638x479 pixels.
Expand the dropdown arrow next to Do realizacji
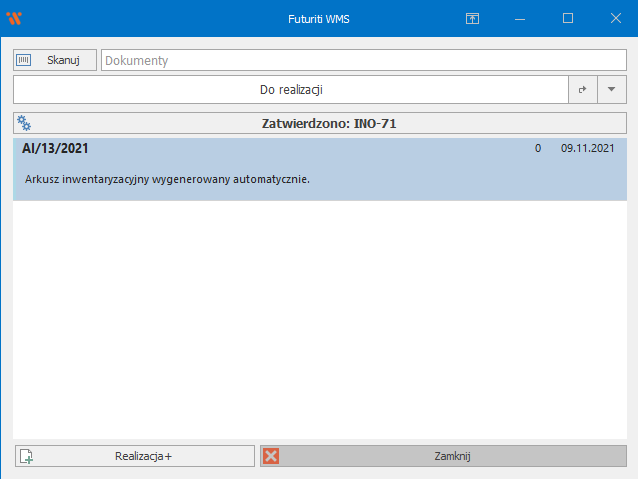click(611, 90)
